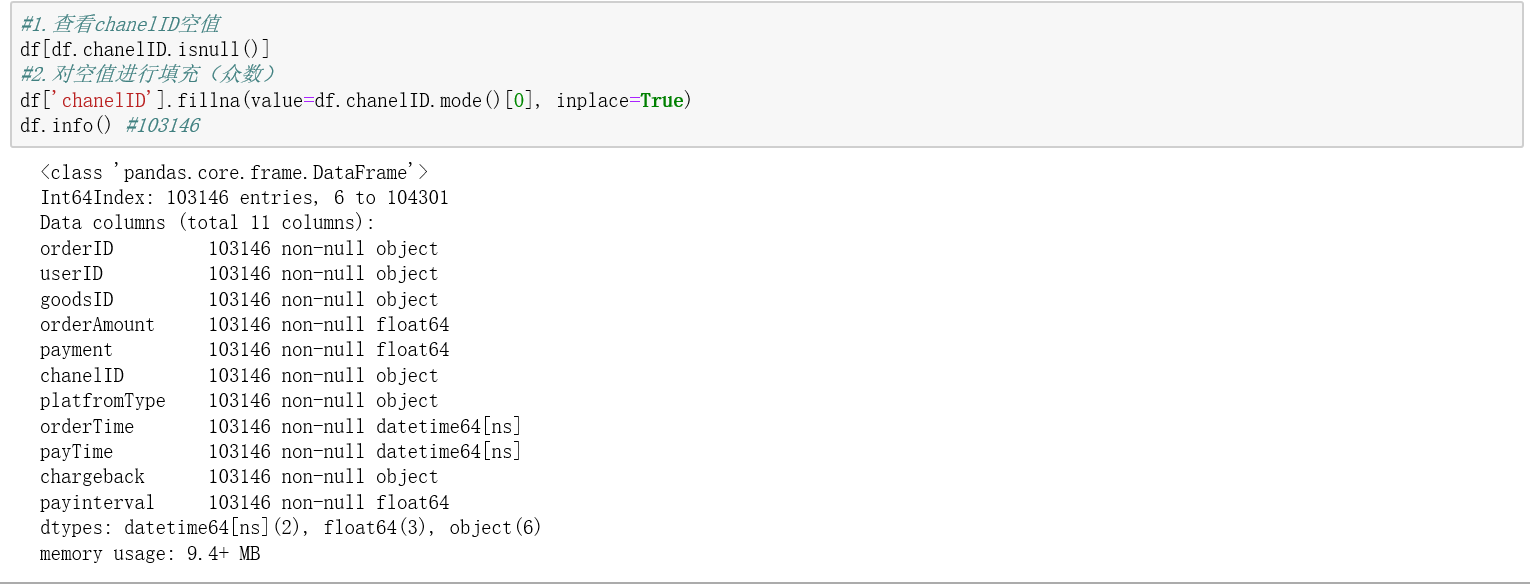Screen dimensions: 1530x588
Task: Click the dtypes summary line
Action: point(291,528)
